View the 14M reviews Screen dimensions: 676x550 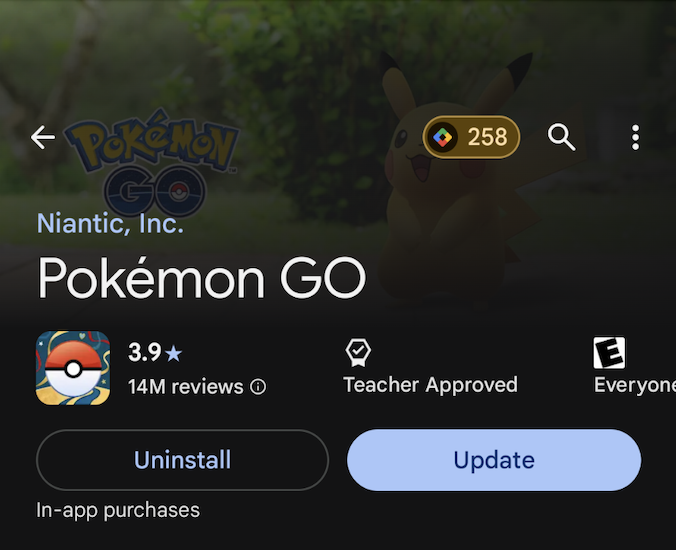(186, 386)
